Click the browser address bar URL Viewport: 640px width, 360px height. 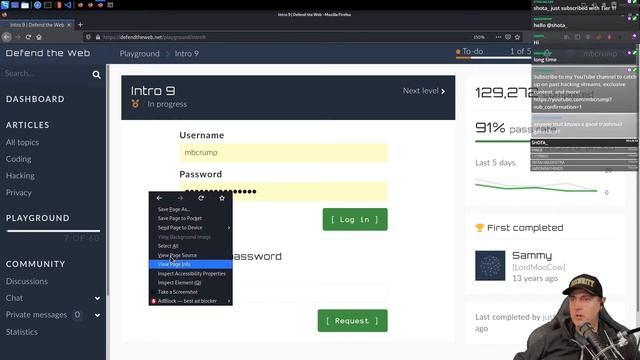154,37
